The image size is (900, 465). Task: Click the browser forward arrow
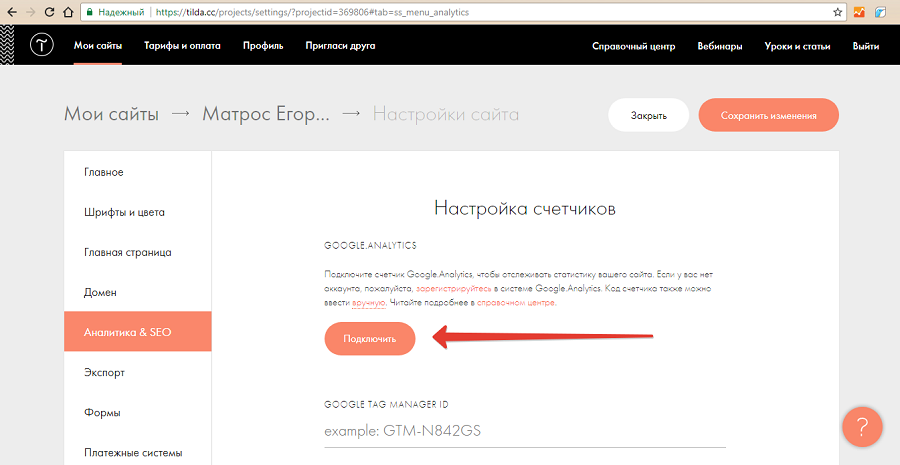pos(30,11)
